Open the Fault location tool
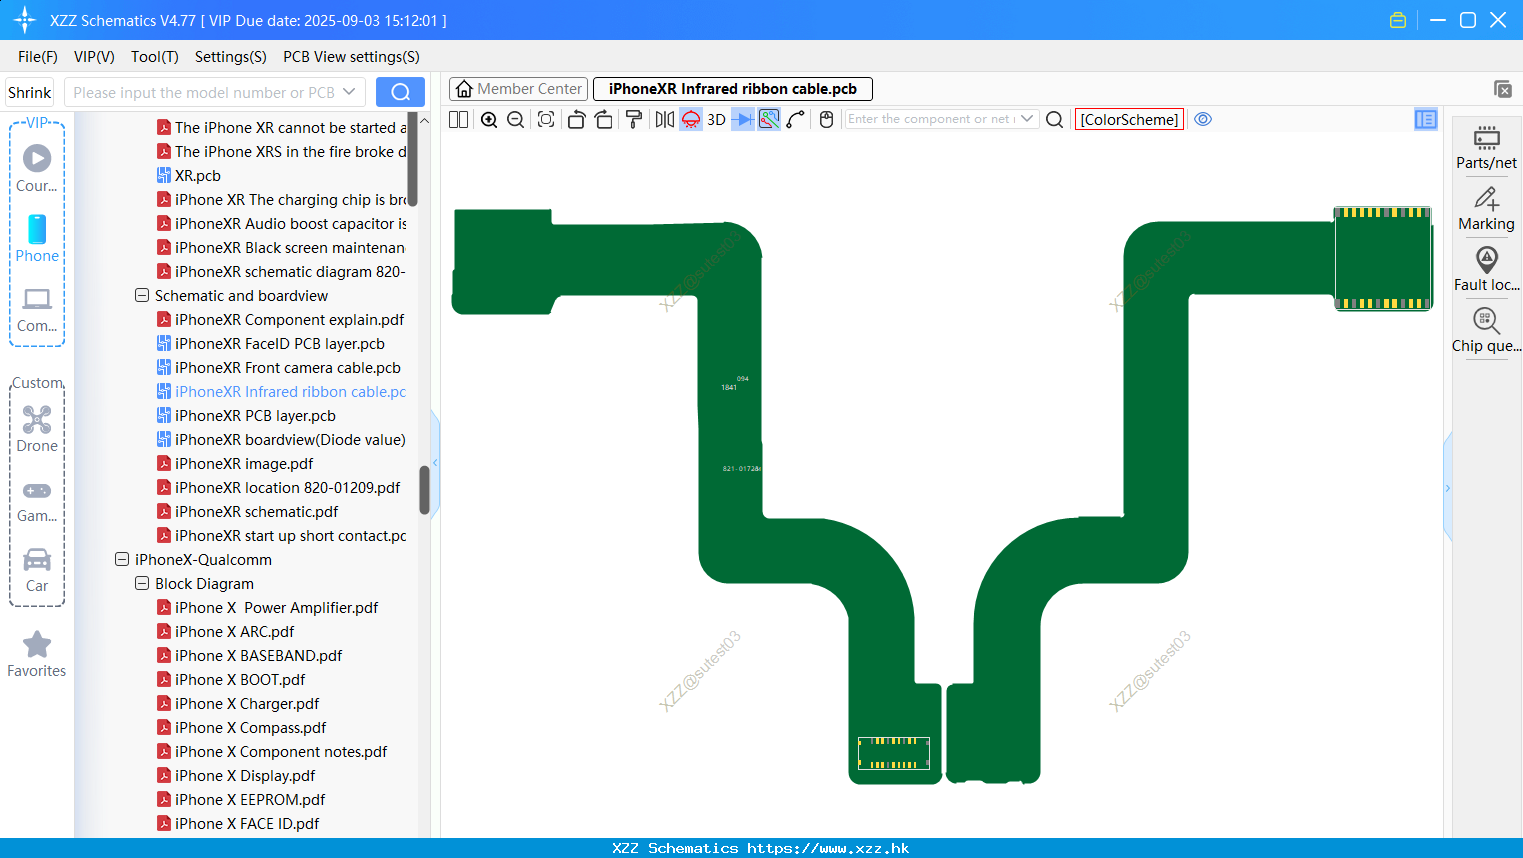 tap(1486, 269)
